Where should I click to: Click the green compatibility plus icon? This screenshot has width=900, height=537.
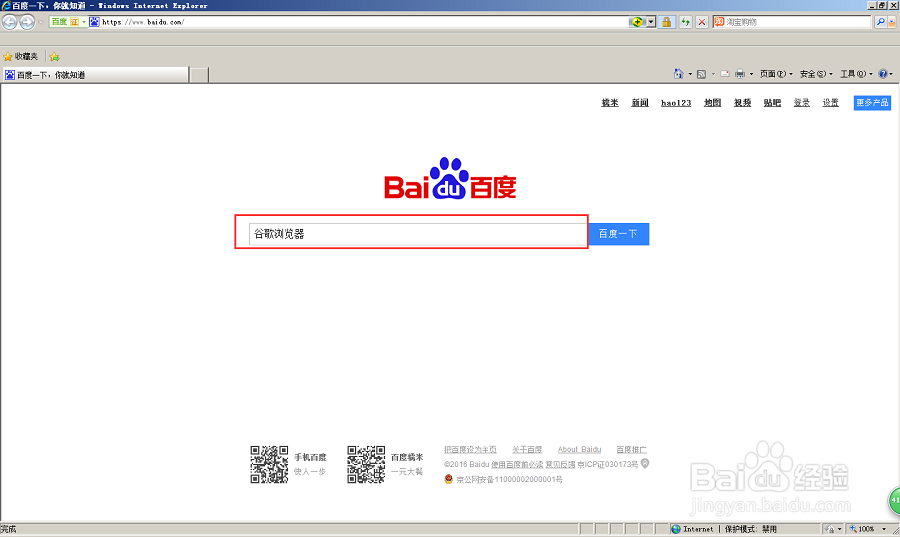pos(637,22)
